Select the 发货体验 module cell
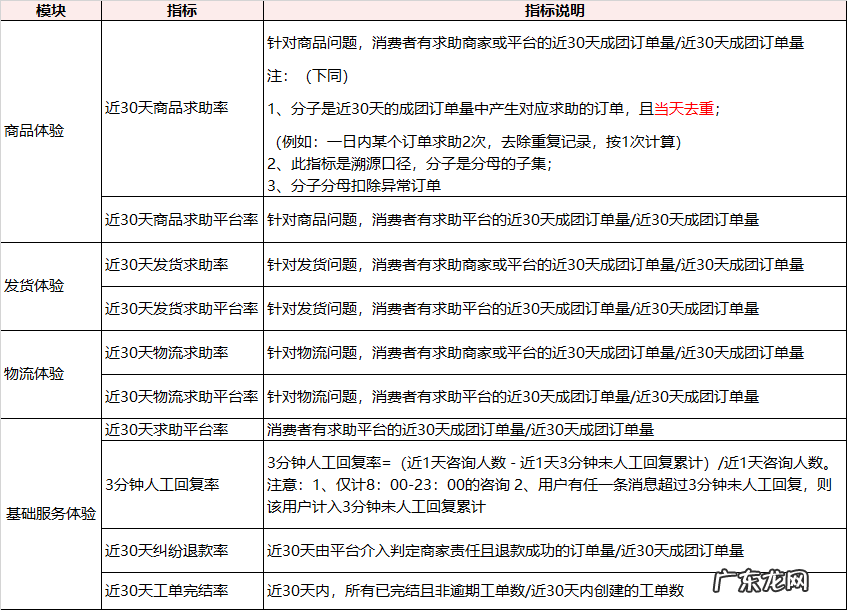This screenshot has height=610, width=847. [x=33, y=284]
